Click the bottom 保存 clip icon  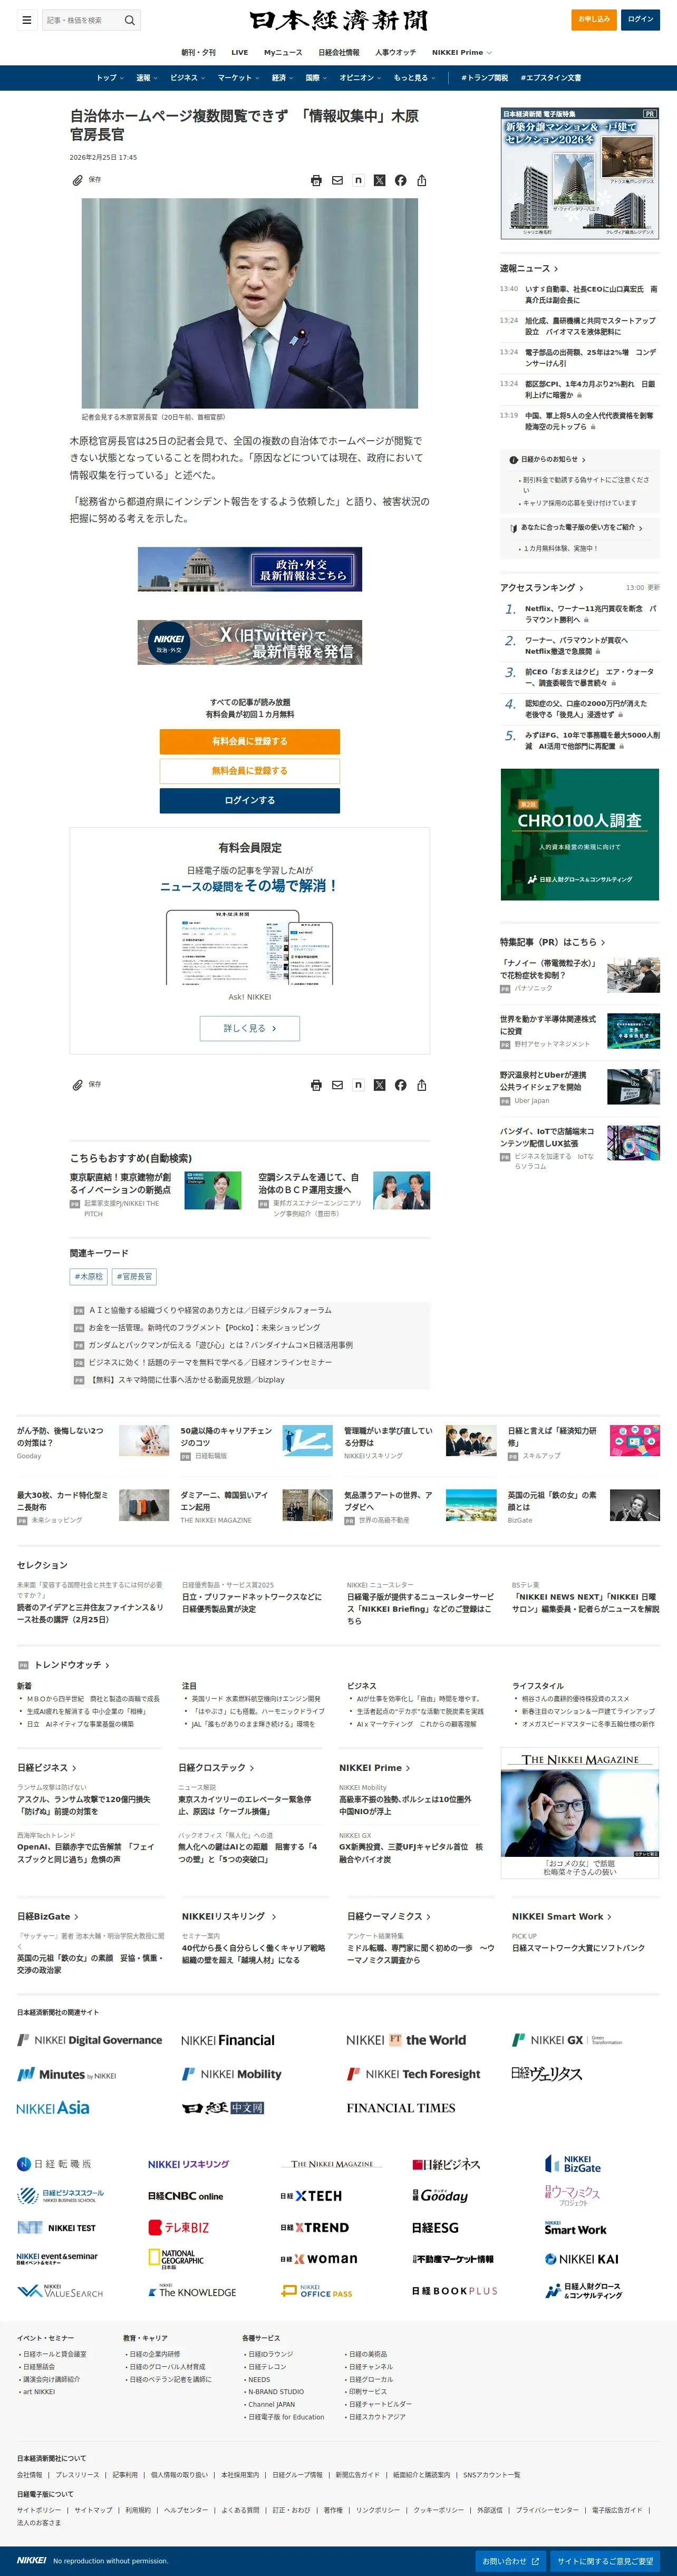[77, 1085]
